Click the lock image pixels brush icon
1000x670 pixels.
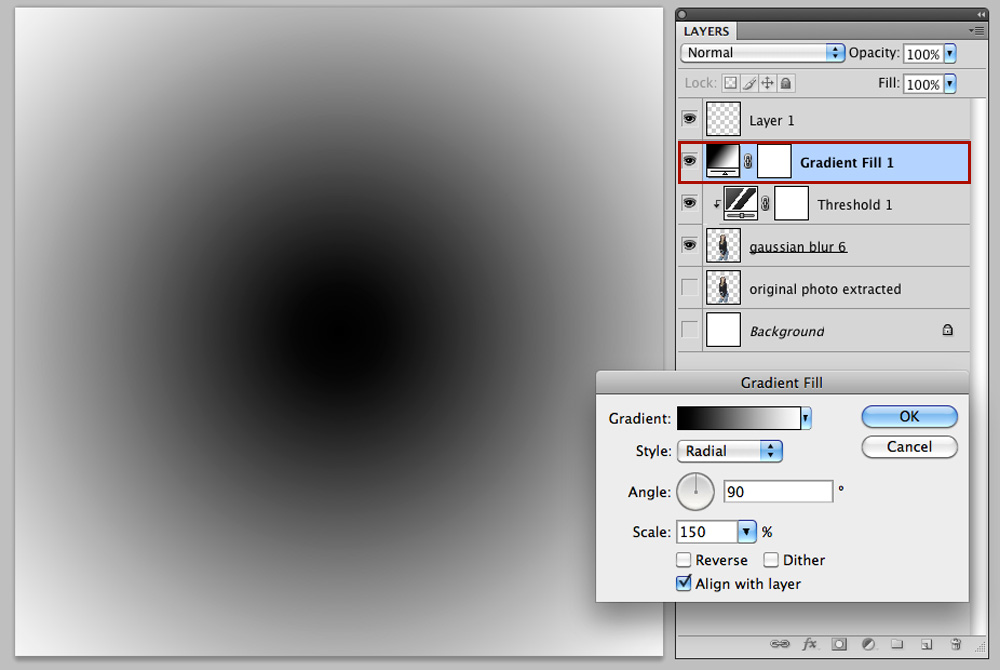pos(749,84)
